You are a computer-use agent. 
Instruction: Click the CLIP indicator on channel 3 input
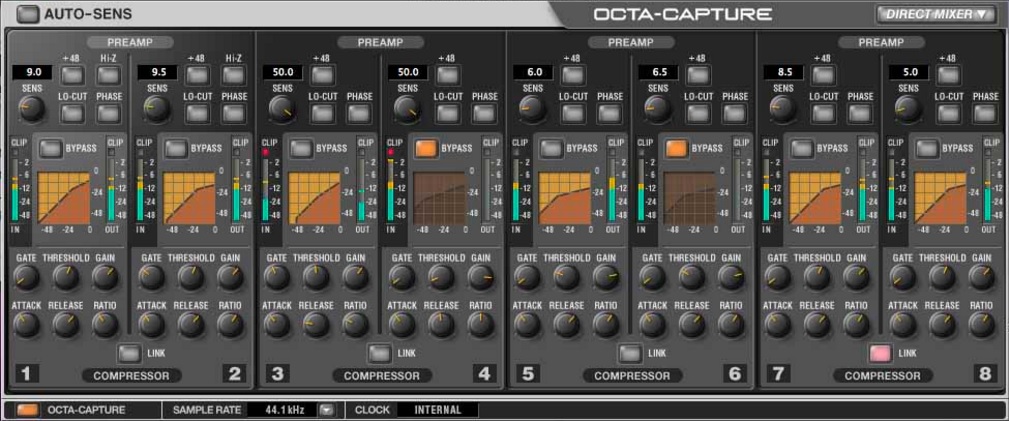tap(264, 152)
